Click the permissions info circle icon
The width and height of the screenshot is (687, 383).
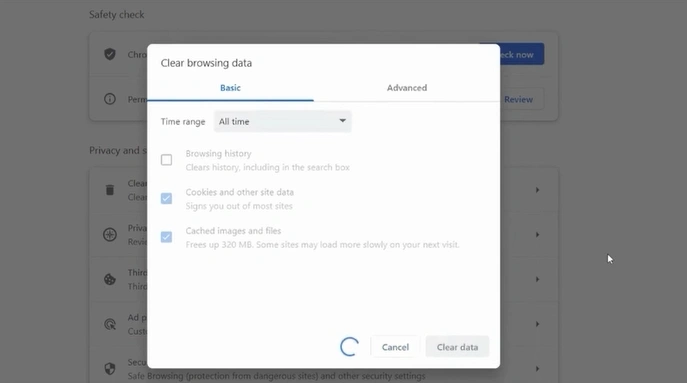(110, 99)
